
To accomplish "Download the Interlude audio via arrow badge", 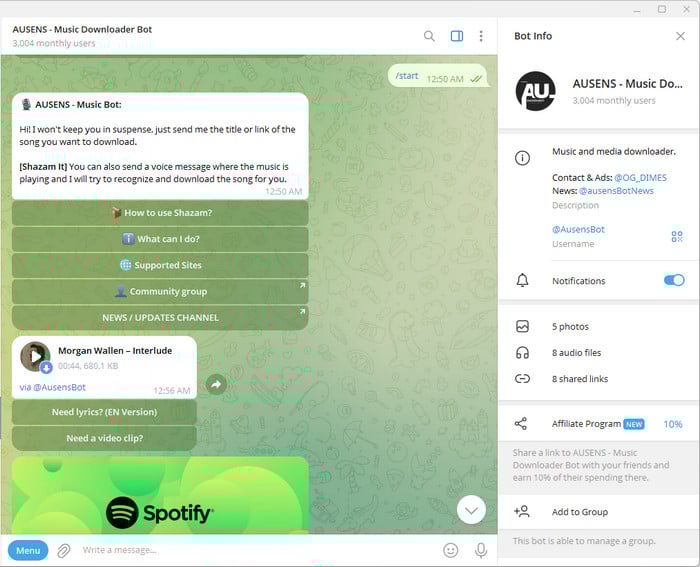I will 46,368.
